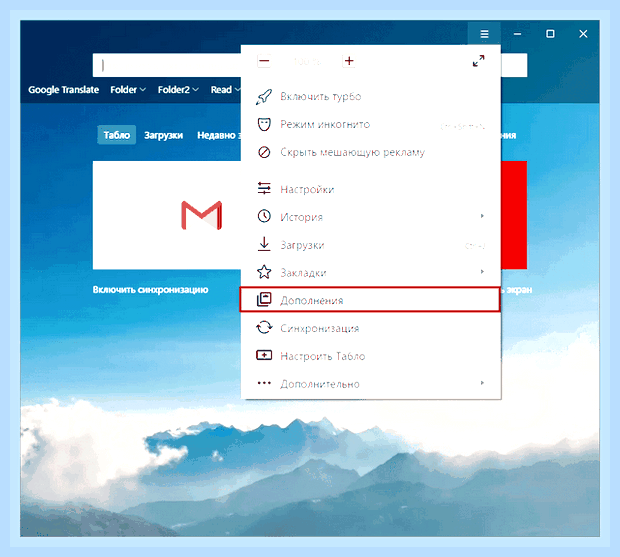Click the bookmarks star icon

click(264, 272)
